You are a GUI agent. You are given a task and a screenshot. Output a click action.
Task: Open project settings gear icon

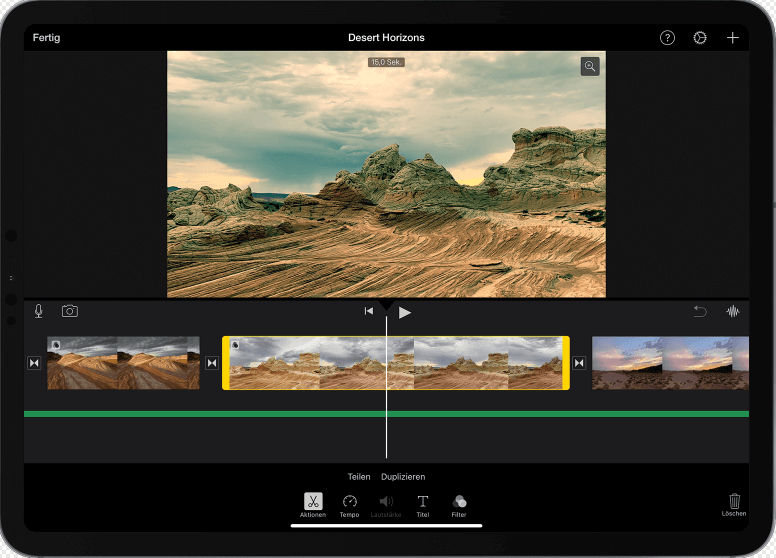click(700, 38)
